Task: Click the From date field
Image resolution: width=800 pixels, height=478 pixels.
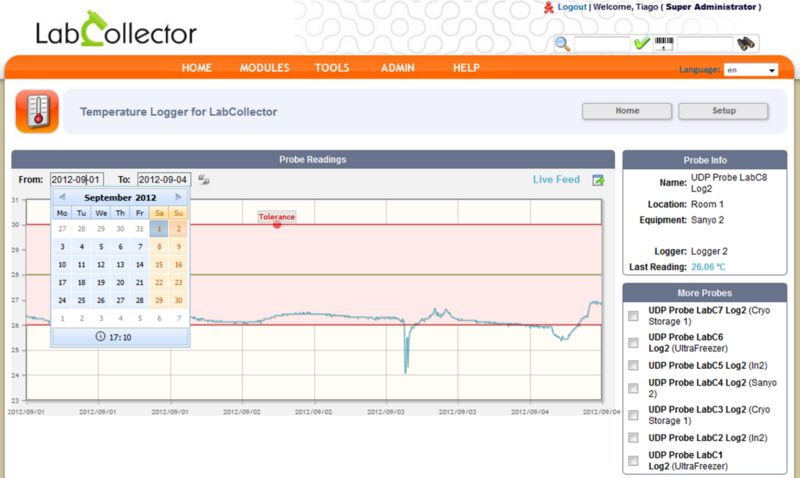Action: click(77, 180)
